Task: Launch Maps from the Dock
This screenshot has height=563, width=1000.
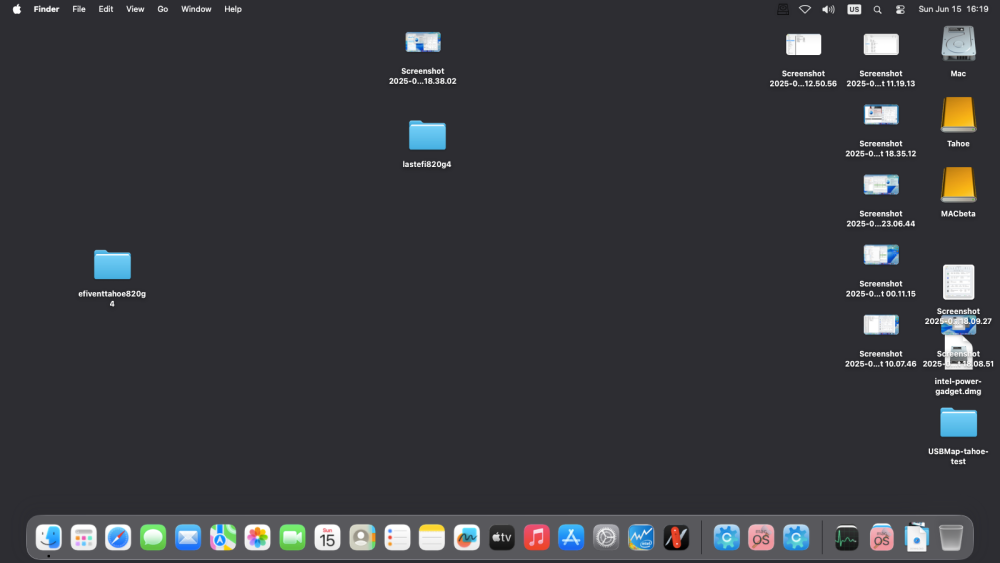Action: pos(223,537)
